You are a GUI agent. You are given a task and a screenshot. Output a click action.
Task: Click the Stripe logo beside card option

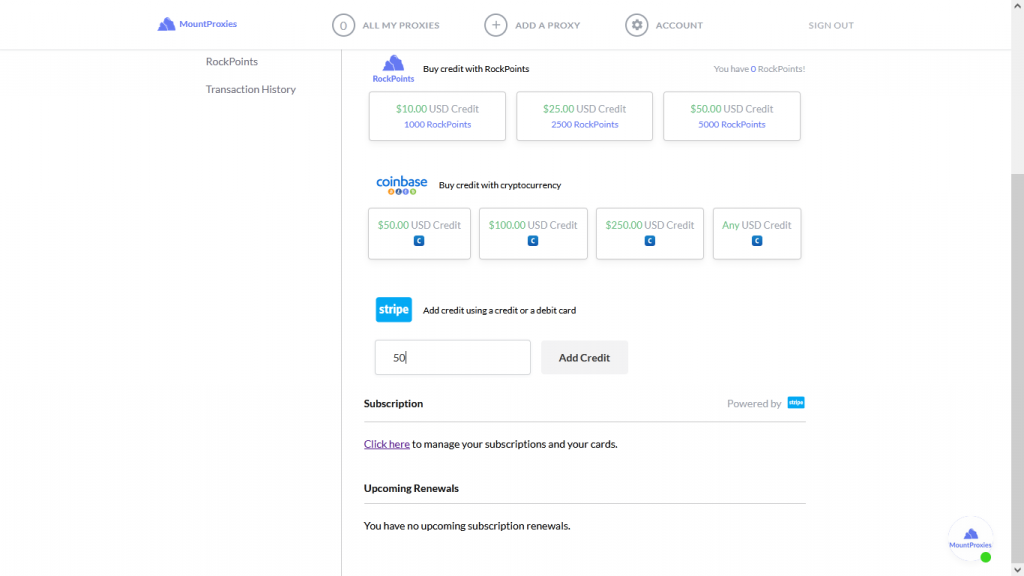pyautogui.click(x=394, y=310)
